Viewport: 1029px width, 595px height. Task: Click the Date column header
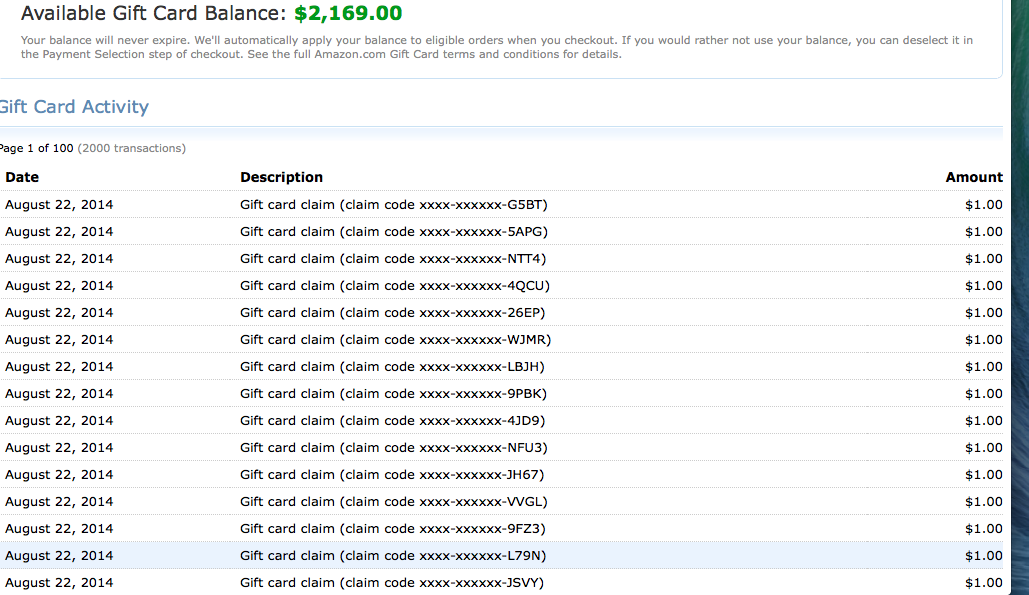(x=22, y=177)
